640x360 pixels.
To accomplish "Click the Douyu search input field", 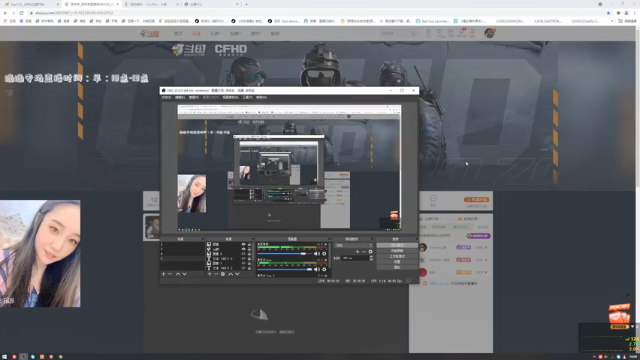I will [x=395, y=33].
